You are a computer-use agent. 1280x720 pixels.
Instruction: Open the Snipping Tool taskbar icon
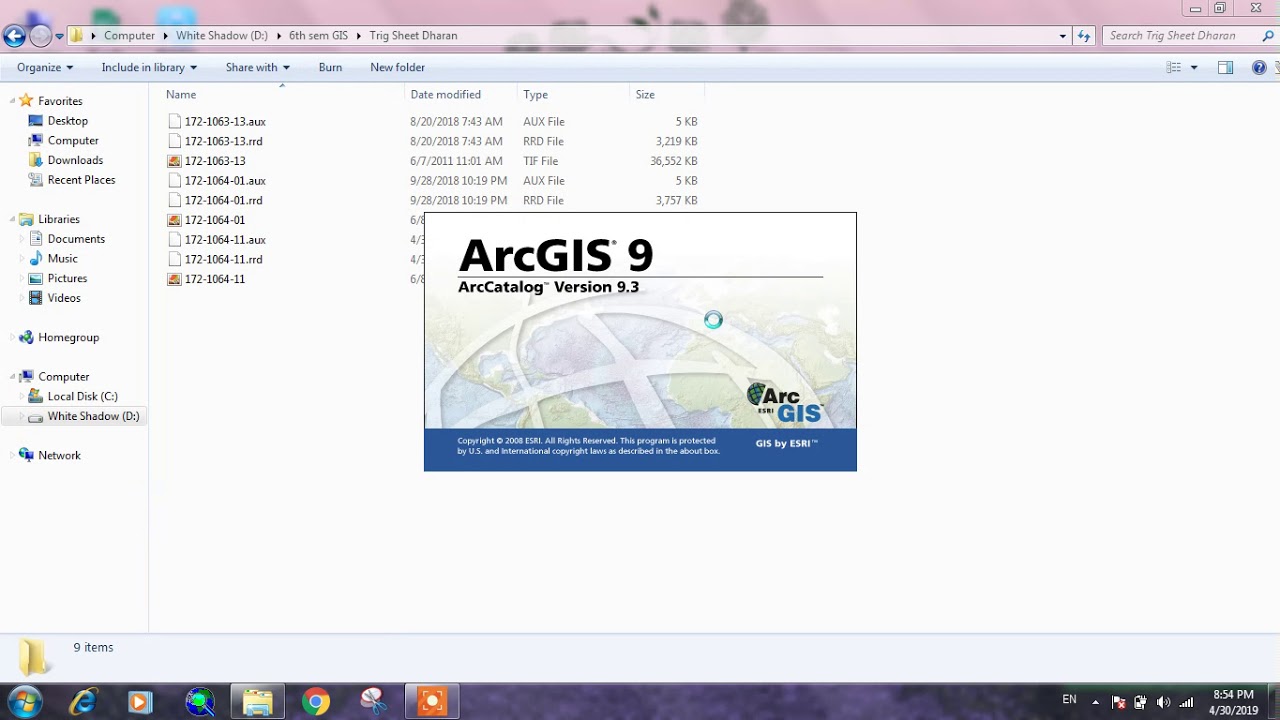click(374, 702)
